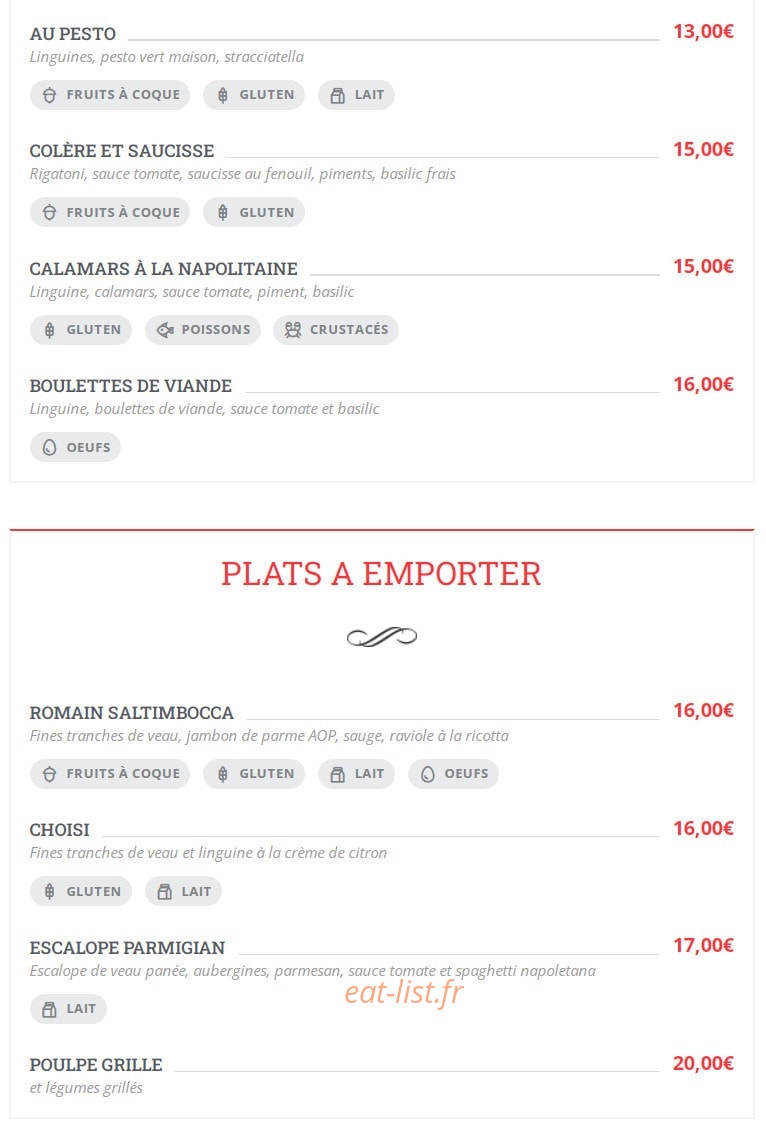Click the fish icon in Poissons tag
Image resolution: width=766 pixels, height=1145 pixels.
coord(165,330)
